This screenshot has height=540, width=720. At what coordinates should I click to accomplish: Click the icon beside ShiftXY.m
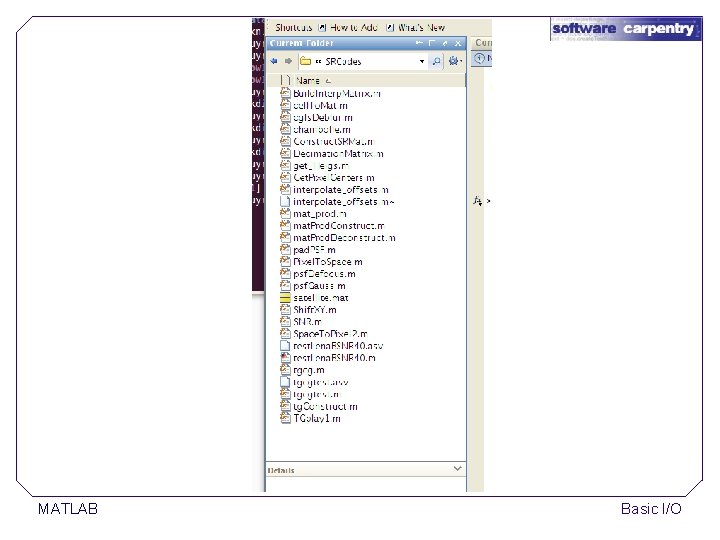tap(285, 309)
